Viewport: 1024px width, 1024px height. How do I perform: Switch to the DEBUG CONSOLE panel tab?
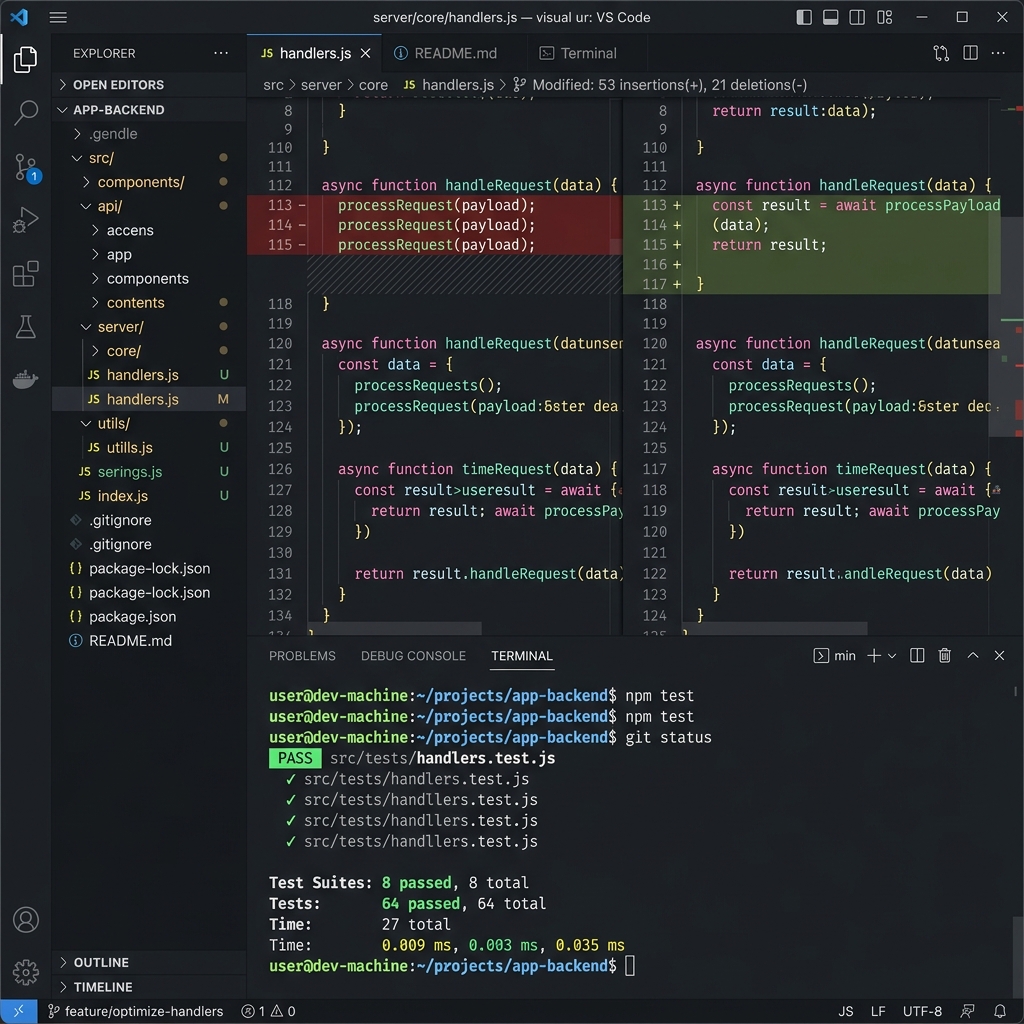click(x=413, y=656)
